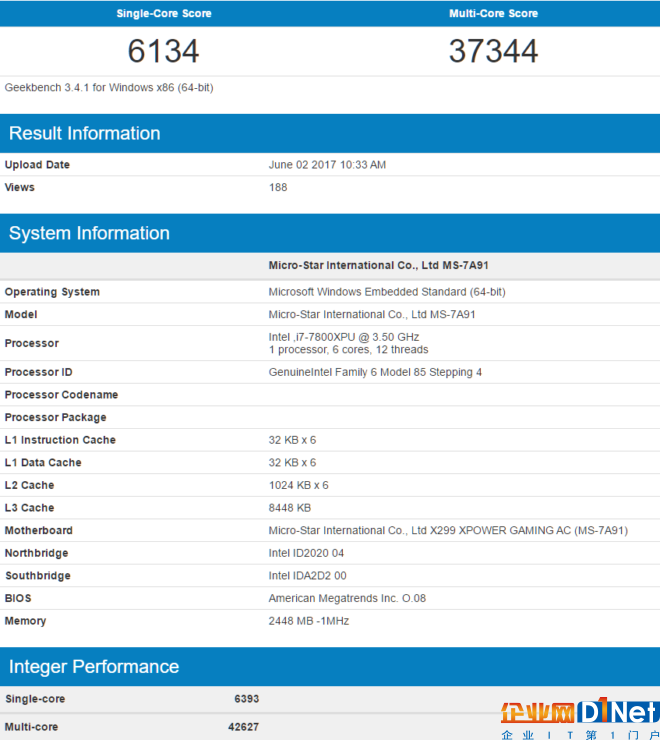The height and width of the screenshot is (740, 660).
Task: Click the L1 Data Cache value 32 KB x 6
Action: coord(292,462)
